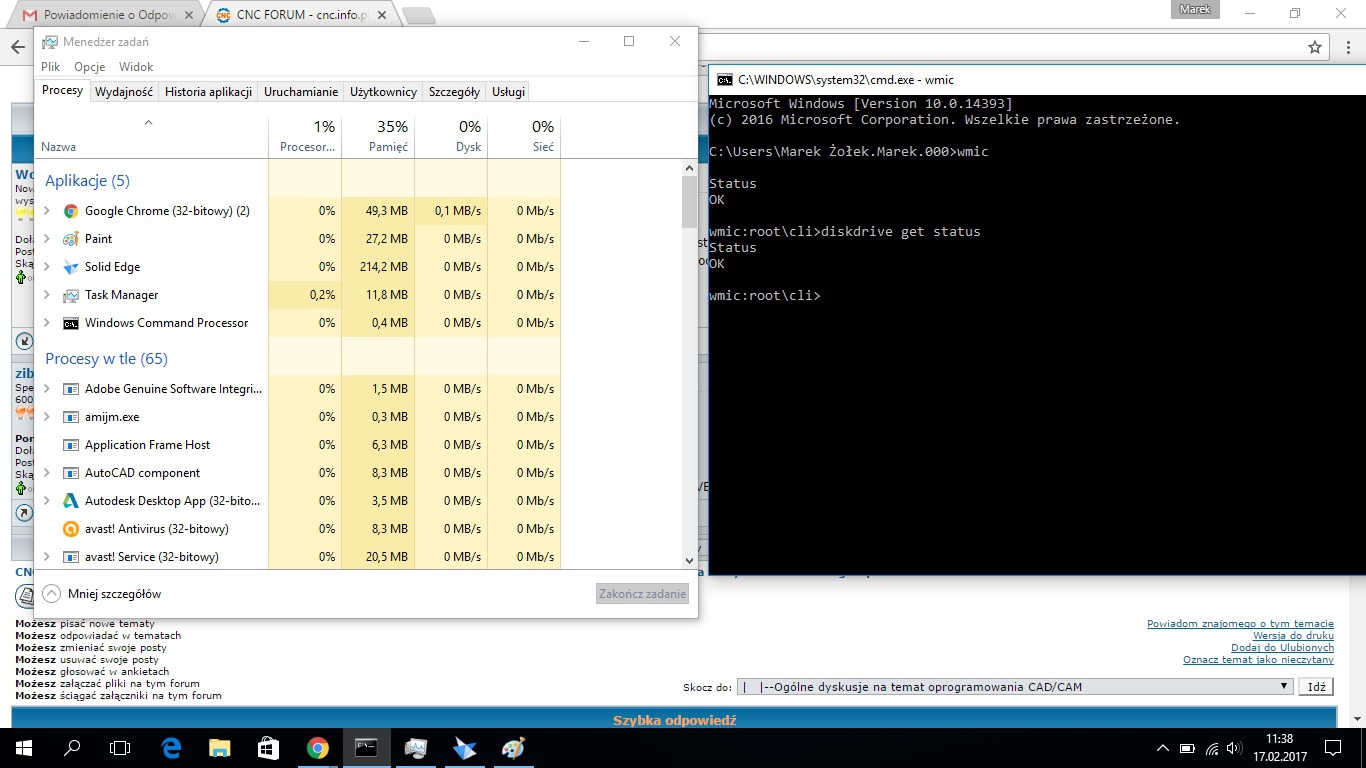Click the process list scrollbar thumb

coord(689,202)
